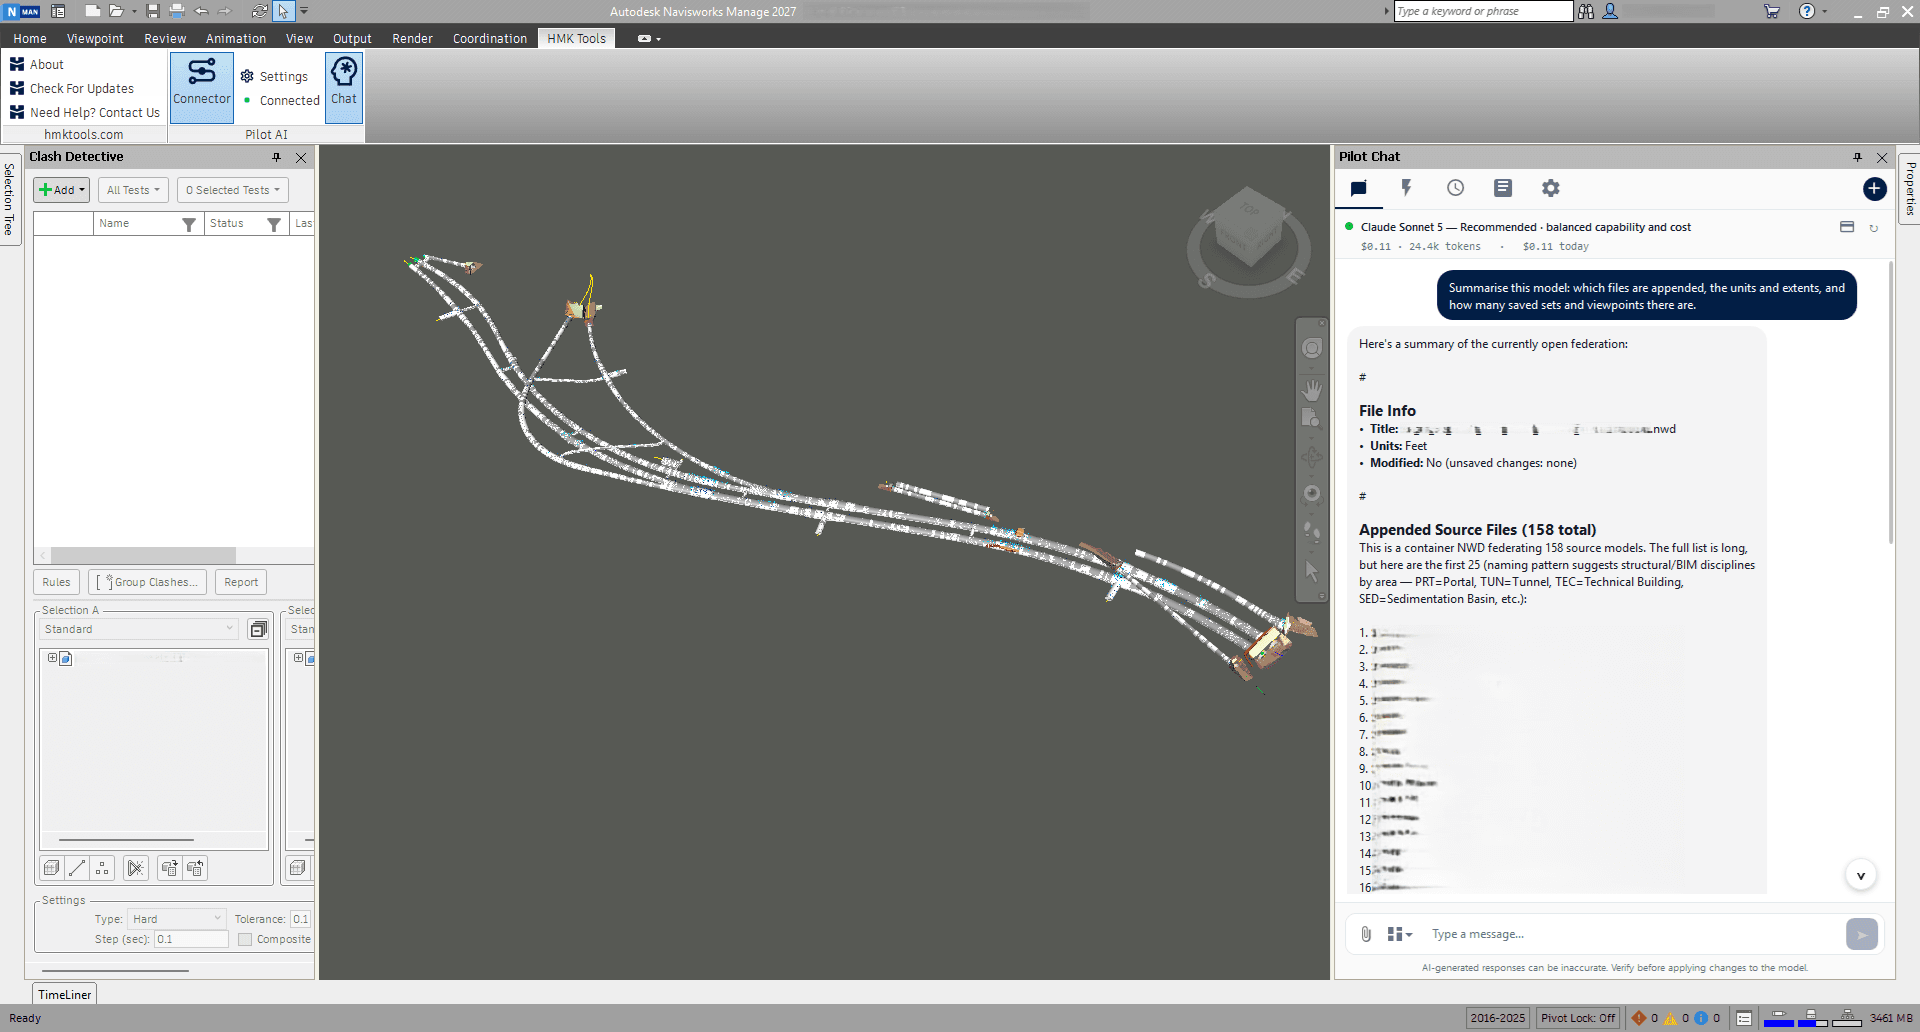Click the Group Clashes... button
This screenshot has width=1920, height=1032.
point(148,582)
